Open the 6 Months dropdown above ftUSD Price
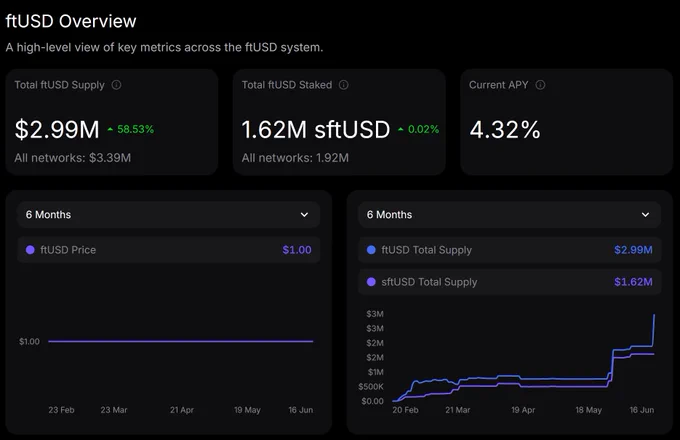Viewport: 680px width, 440px height. point(168,215)
